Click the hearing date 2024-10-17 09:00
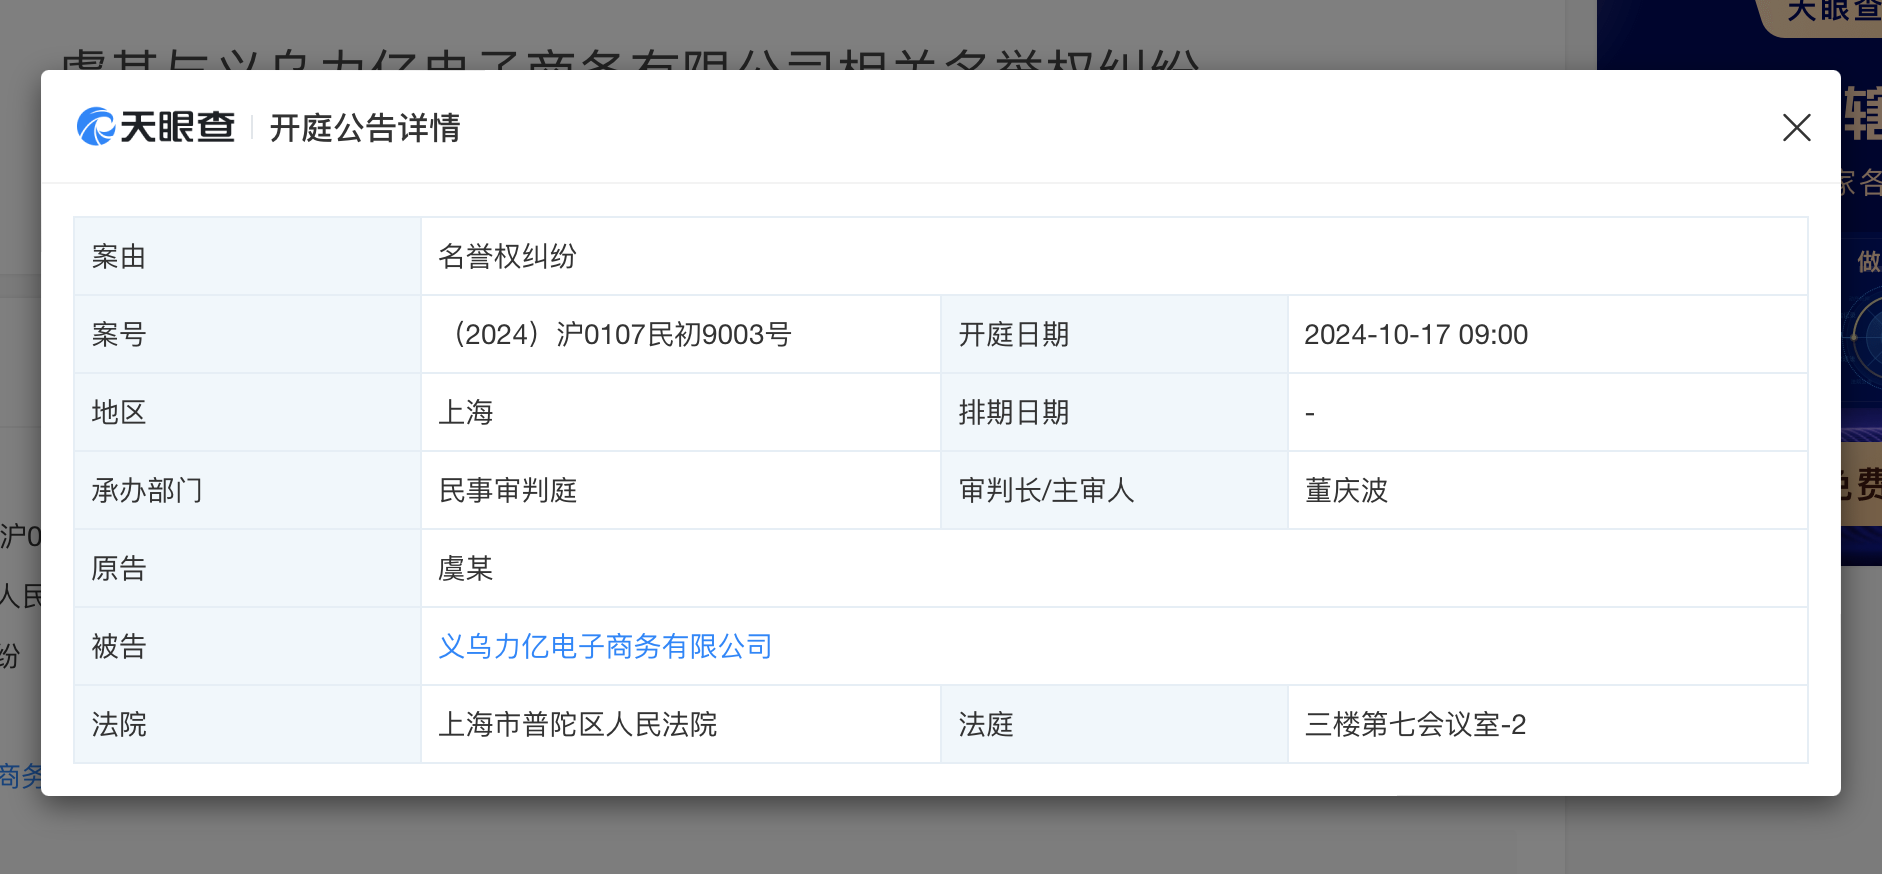 coord(1416,335)
